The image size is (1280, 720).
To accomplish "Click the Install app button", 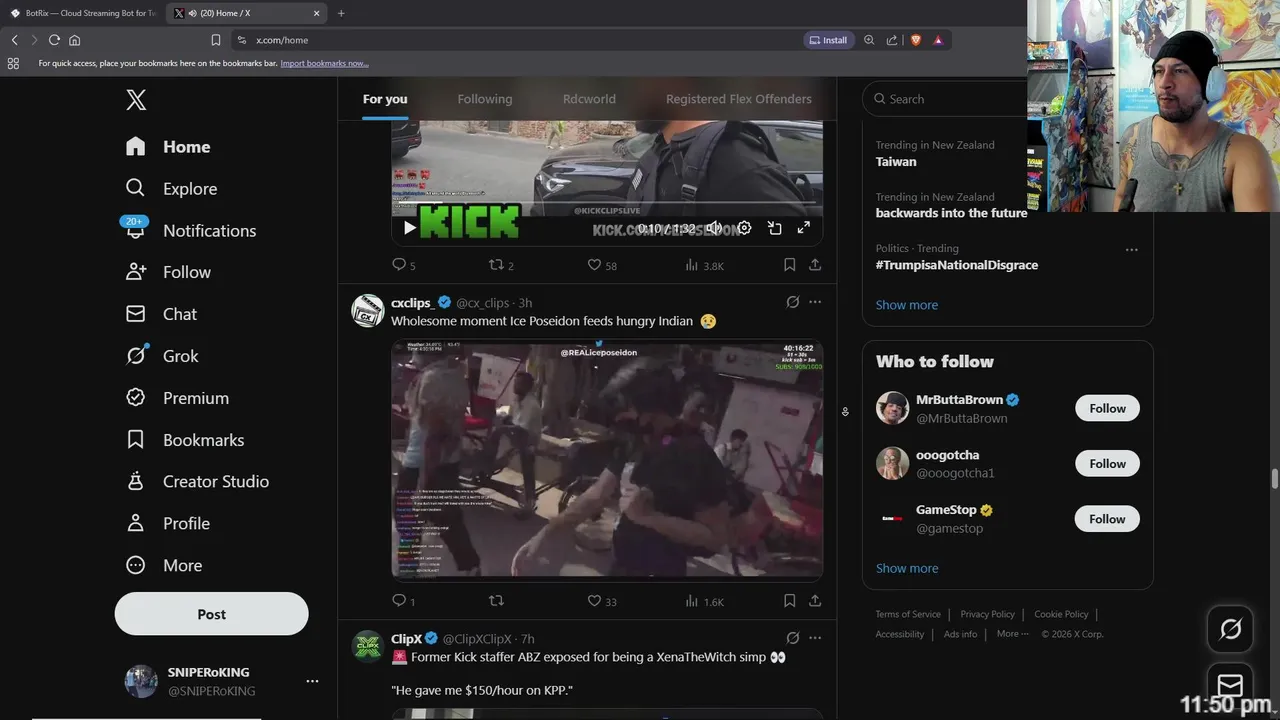I will point(827,40).
